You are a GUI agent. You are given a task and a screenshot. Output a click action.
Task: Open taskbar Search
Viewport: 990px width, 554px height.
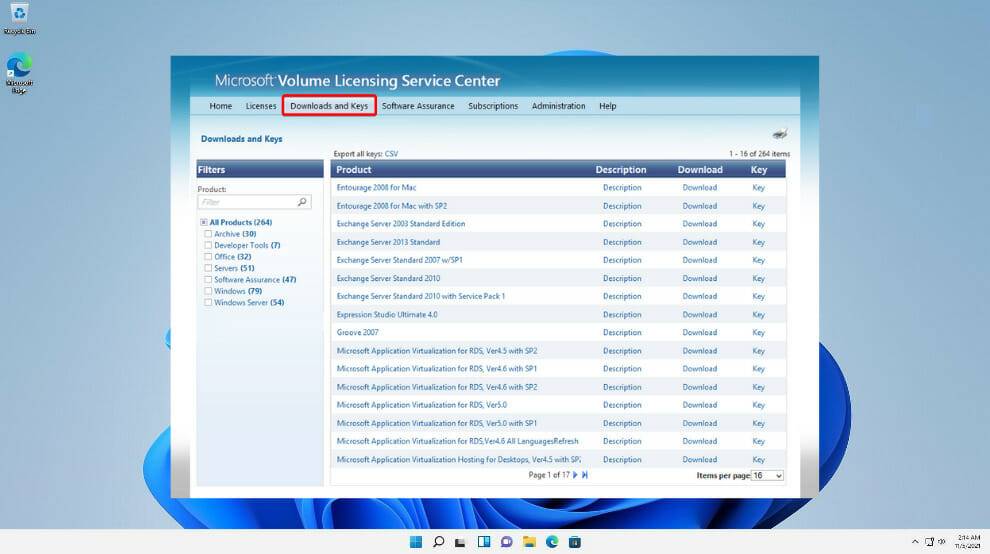pos(438,542)
